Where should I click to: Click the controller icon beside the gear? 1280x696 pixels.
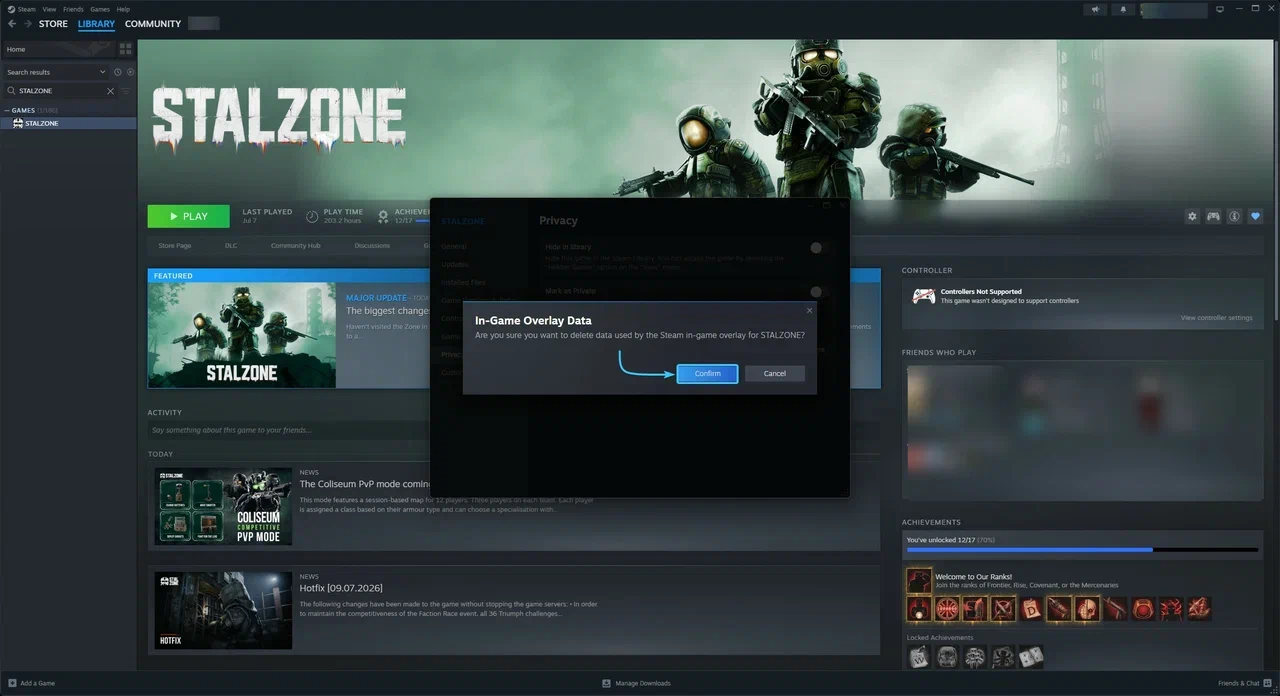1213,216
